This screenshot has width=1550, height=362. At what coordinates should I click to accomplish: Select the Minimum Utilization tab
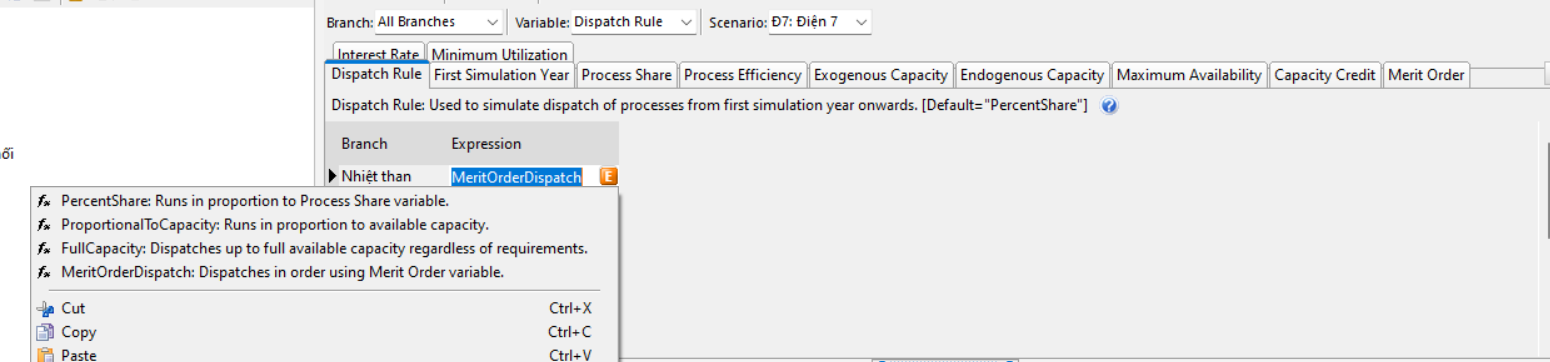[x=499, y=54]
